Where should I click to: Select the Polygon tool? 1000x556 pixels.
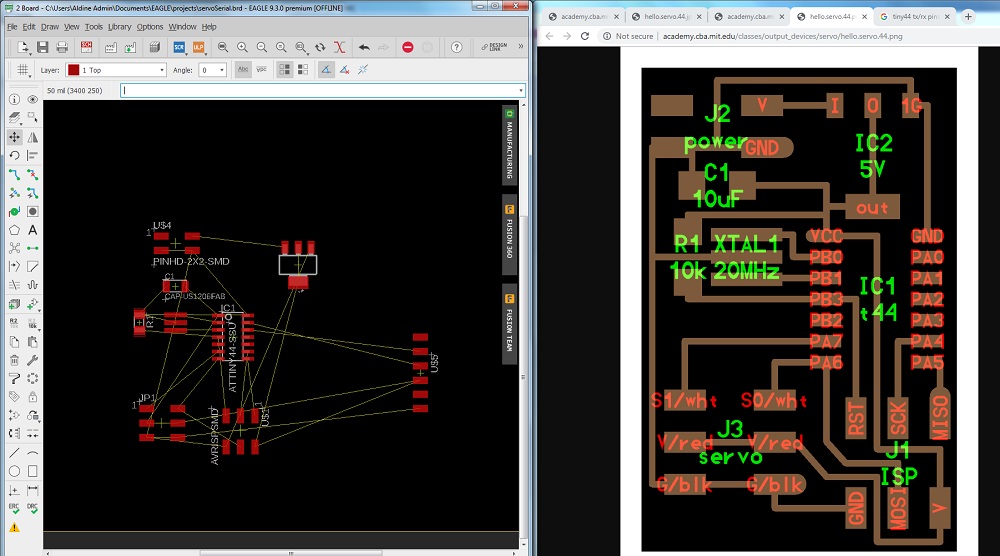pos(14,230)
